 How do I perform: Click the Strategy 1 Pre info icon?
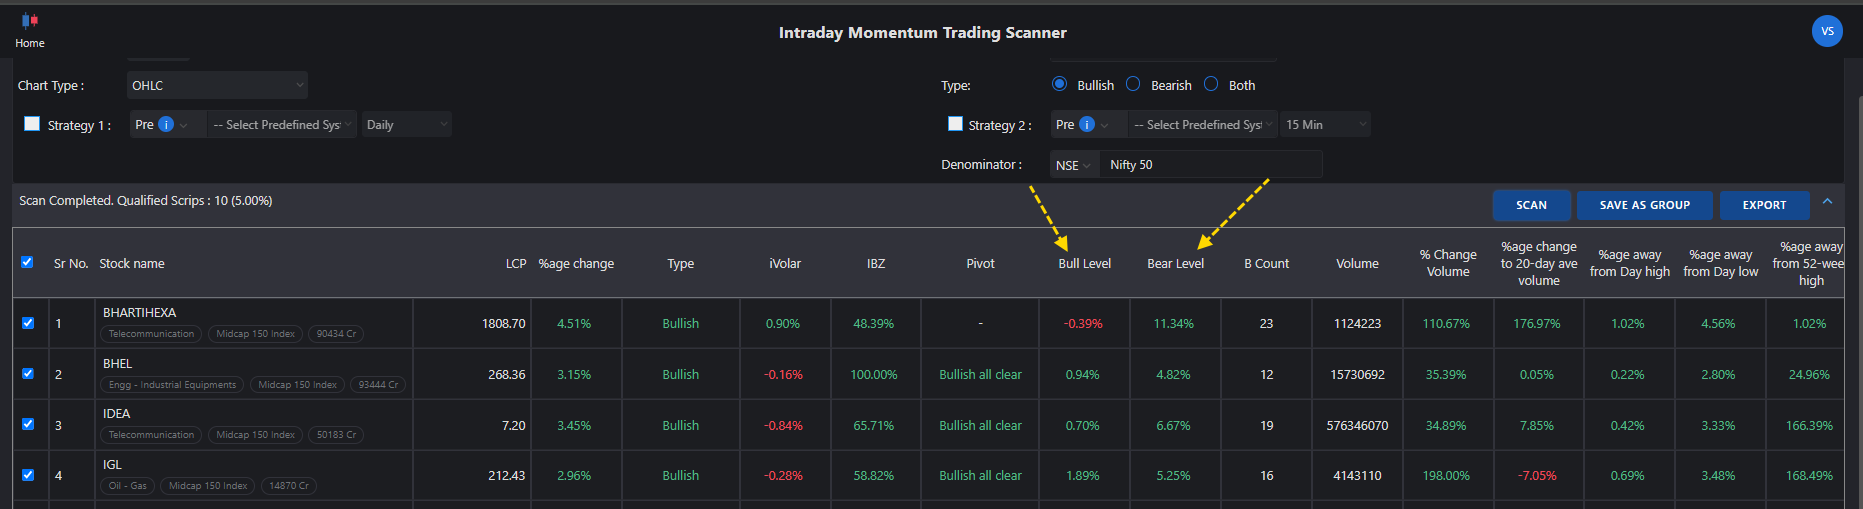[x=166, y=124]
